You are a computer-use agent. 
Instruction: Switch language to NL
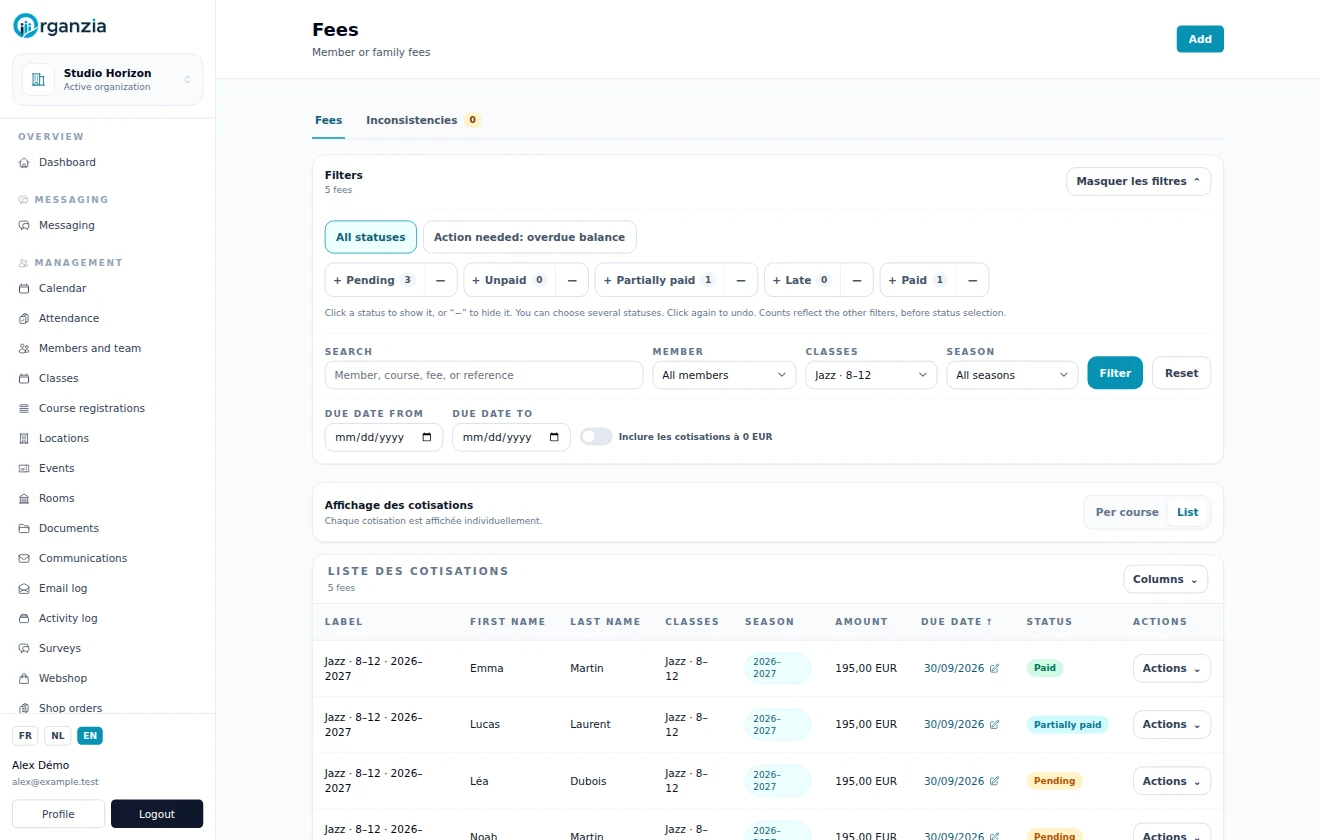58,736
